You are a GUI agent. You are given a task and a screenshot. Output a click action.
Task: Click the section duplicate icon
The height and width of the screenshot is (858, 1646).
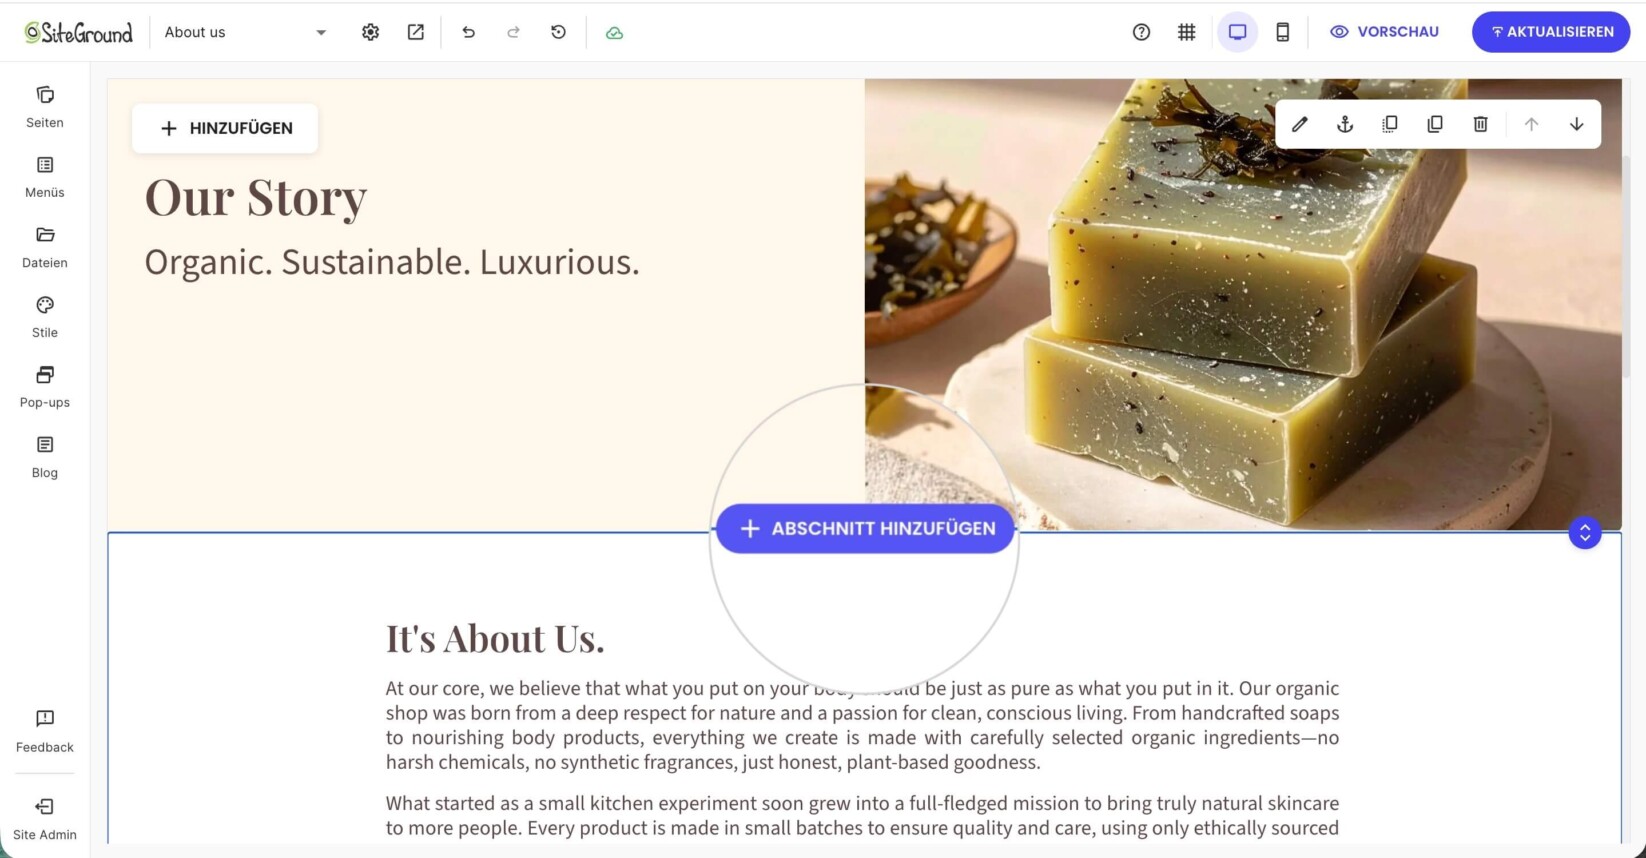[1390, 124]
